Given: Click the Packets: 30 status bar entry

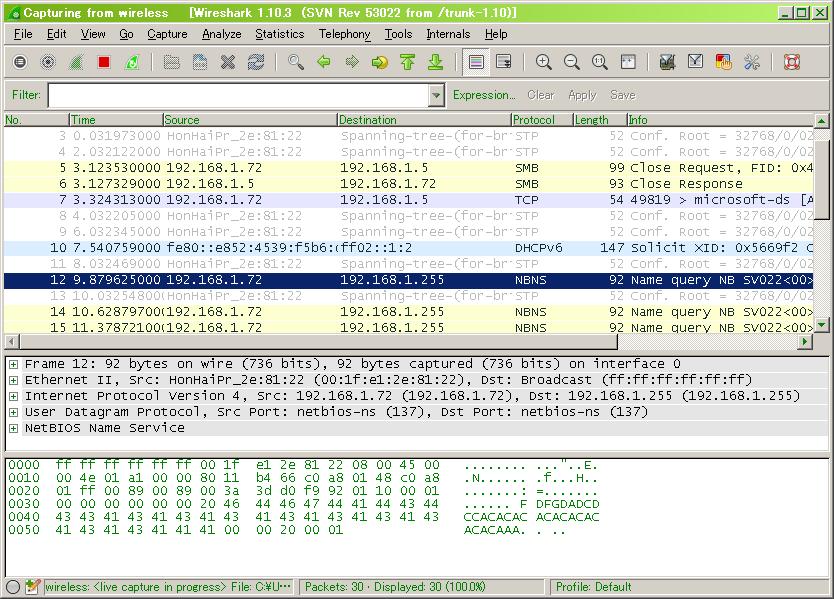Looking at the screenshot, I should [x=395, y=587].
